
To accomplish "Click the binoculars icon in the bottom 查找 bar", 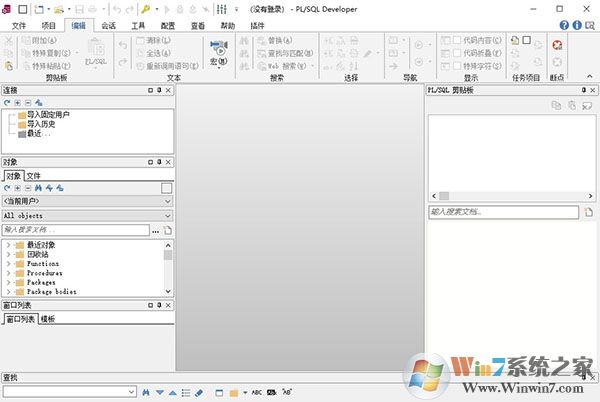I will [146, 391].
